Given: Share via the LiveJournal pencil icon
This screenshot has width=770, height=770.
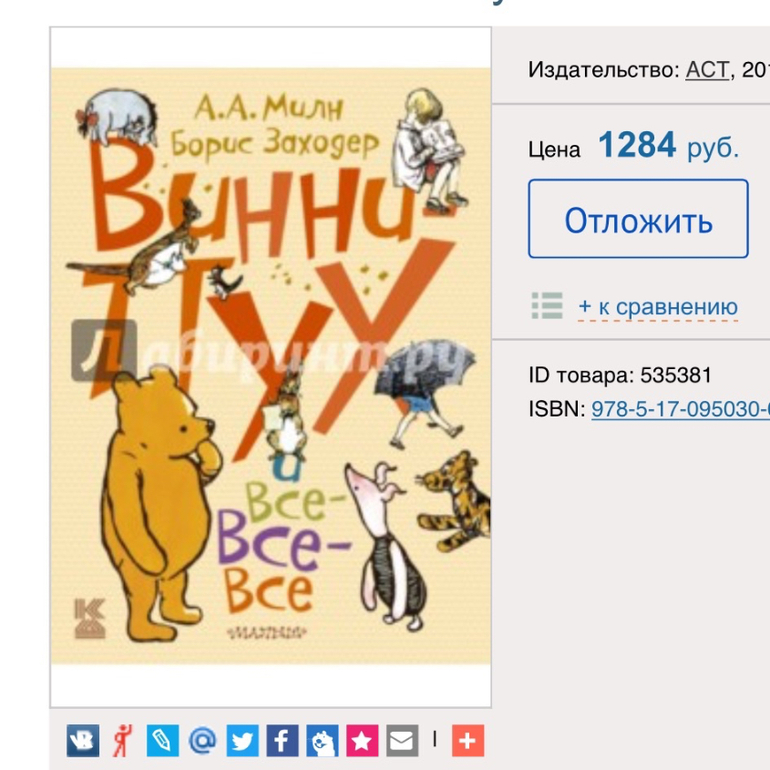Looking at the screenshot, I should pos(163,740).
